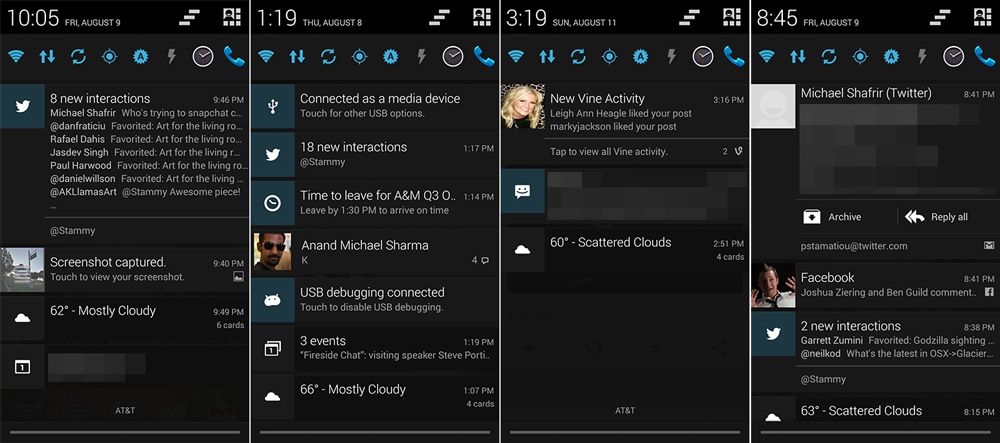This screenshot has width=1000, height=443.
Task: Open the Touch to view your screenshot text
Action: point(117,277)
